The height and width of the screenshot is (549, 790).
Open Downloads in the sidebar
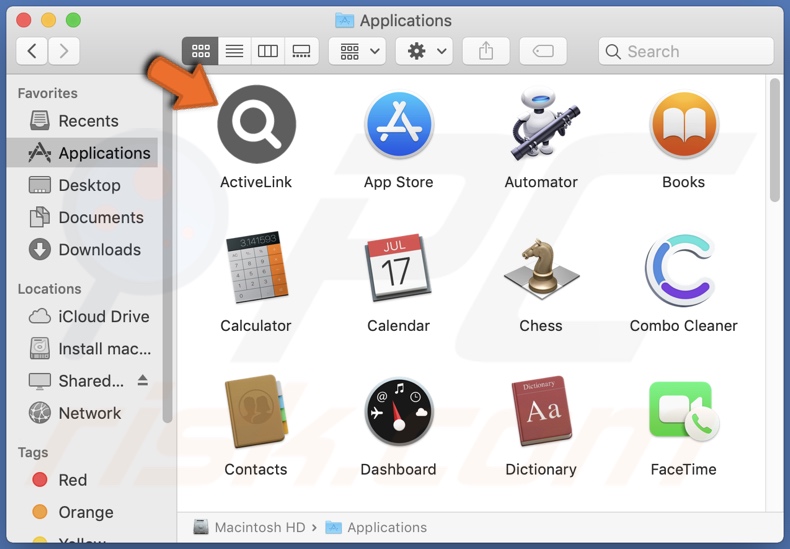tap(83, 250)
